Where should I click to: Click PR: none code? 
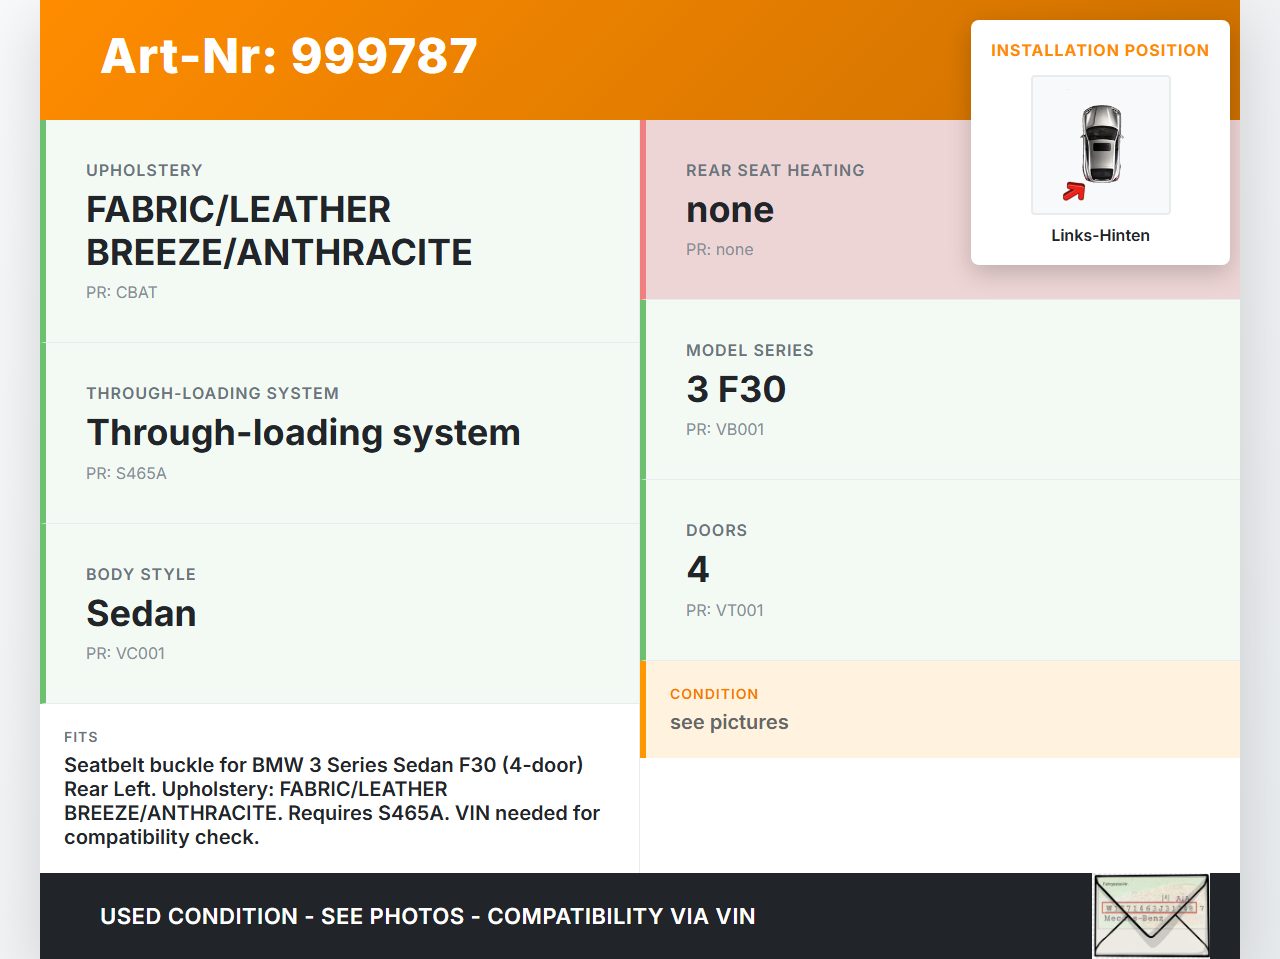point(720,249)
